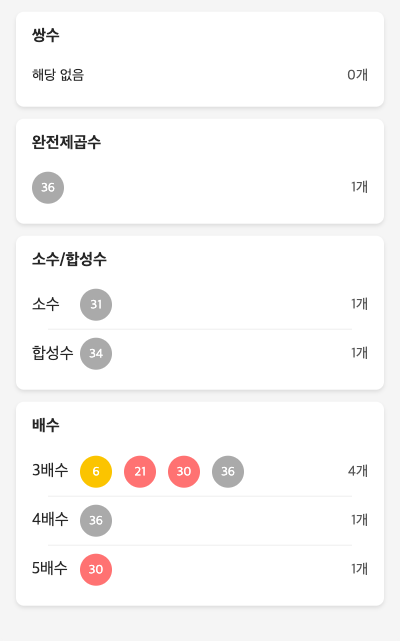The image size is (400, 641).
Task: Click the 해당 없음 text
Action: click(58, 75)
